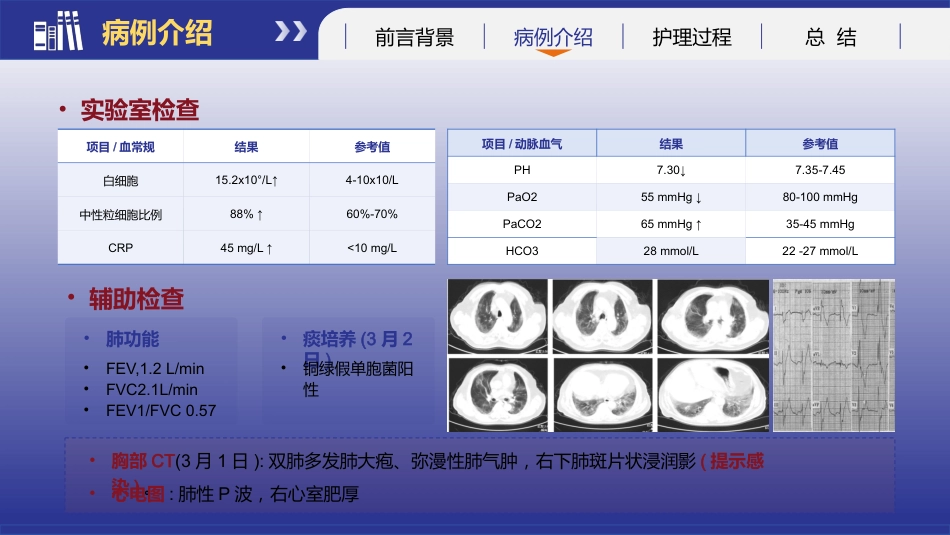Click the 白细胞 row label

(121, 181)
